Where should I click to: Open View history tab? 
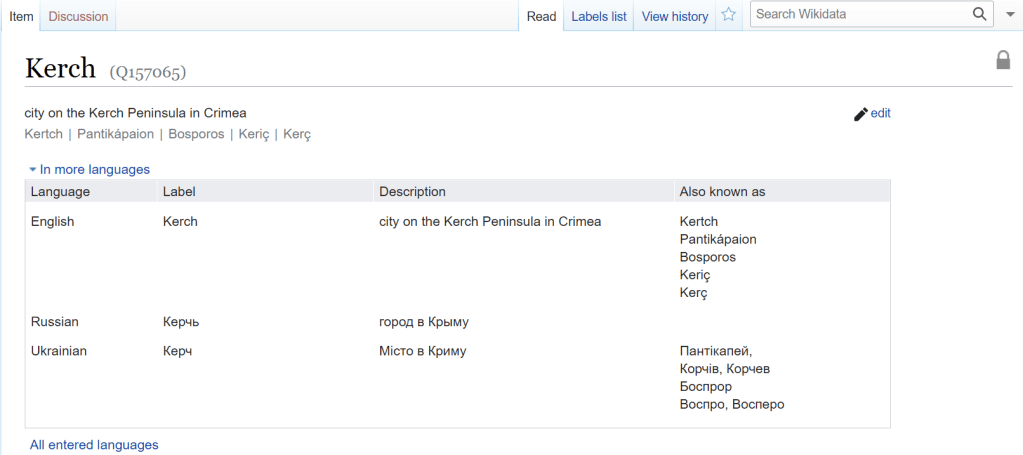click(674, 16)
